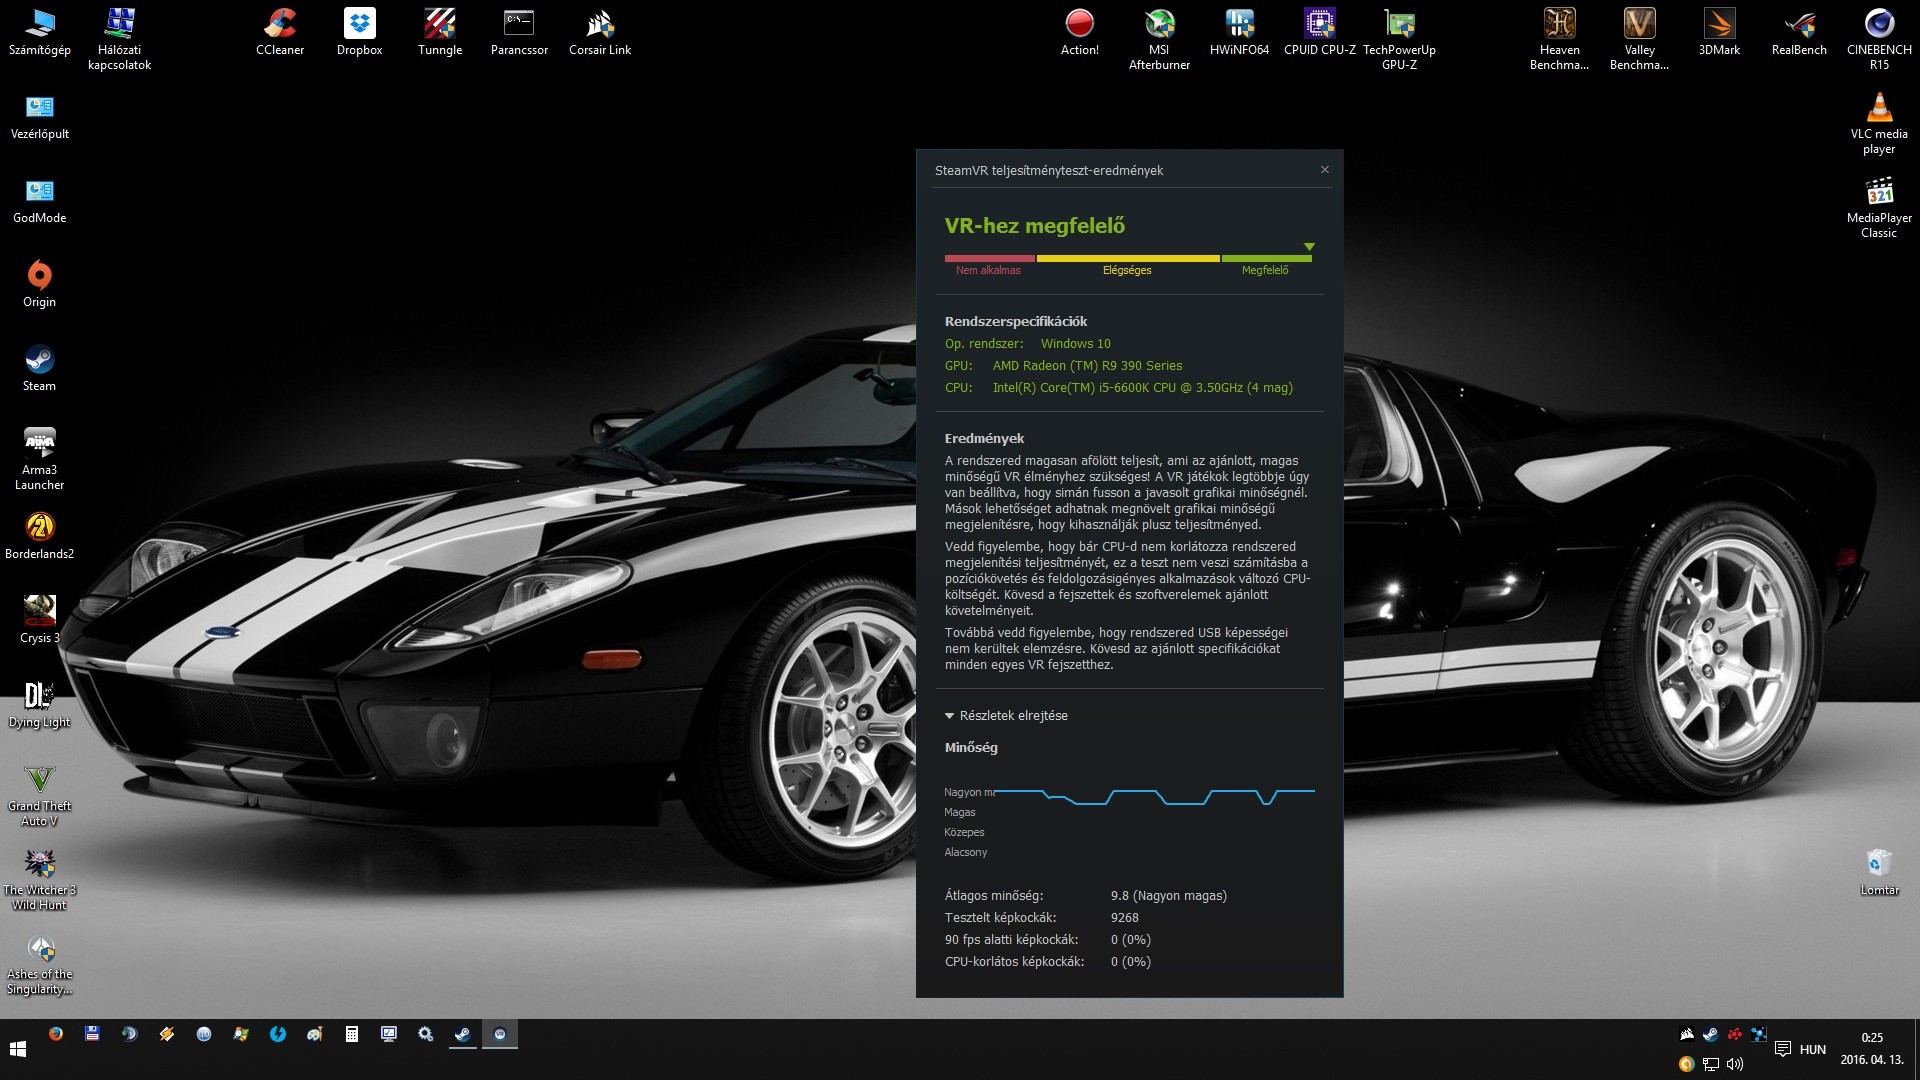Click the Steam taskbar button
The height and width of the screenshot is (1080, 1920).
[x=462, y=1034]
